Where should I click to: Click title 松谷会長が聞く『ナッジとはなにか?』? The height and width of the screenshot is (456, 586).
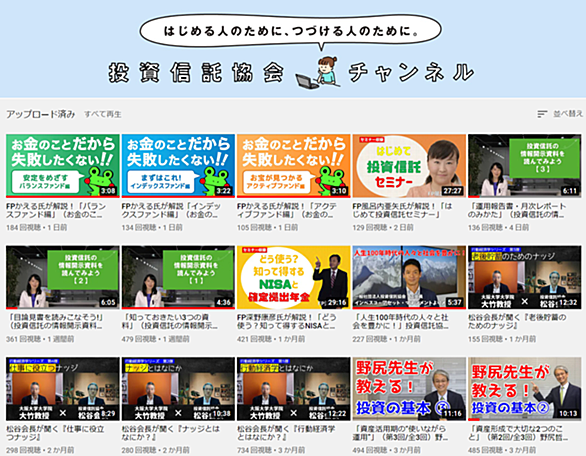[x=171, y=433]
